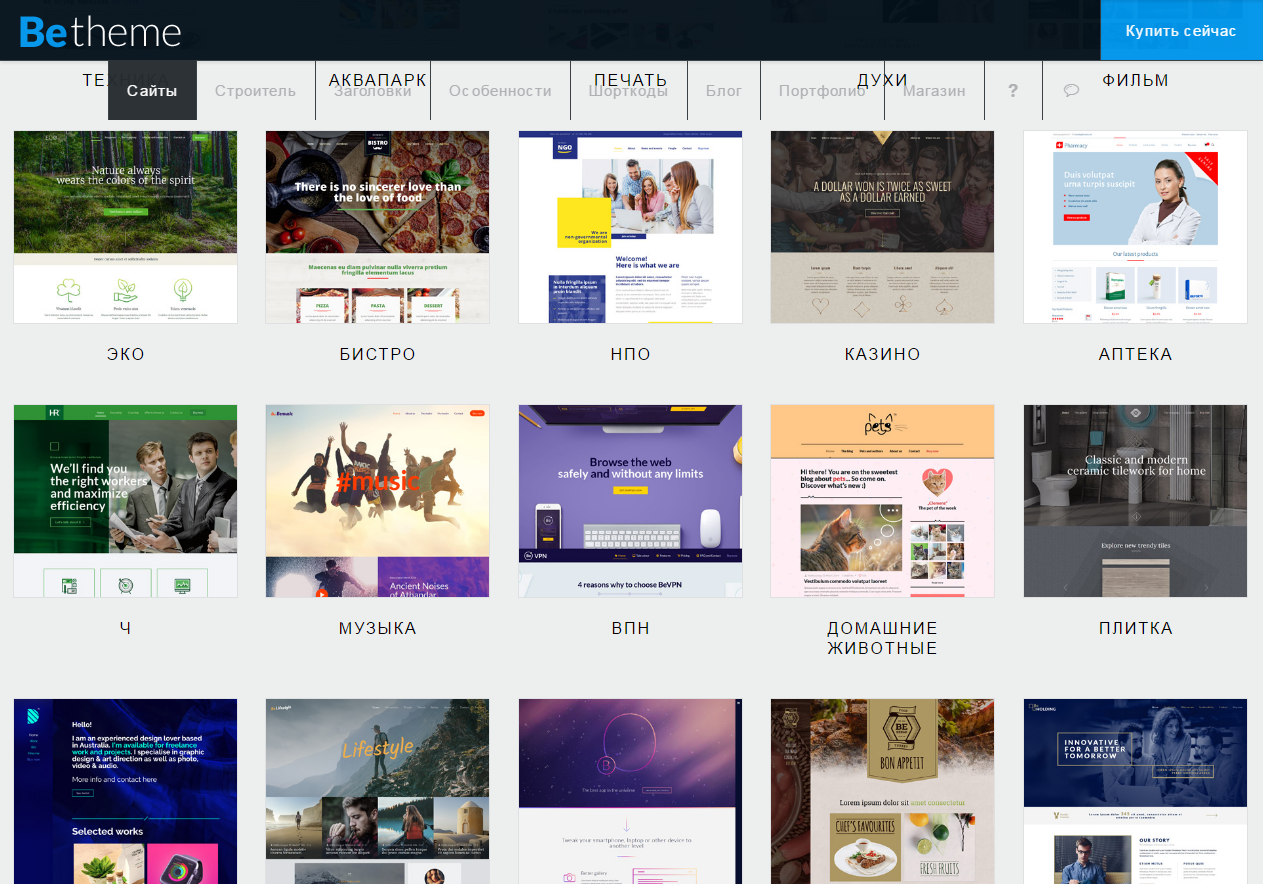Go to the Портфолио menu item

tap(822, 91)
